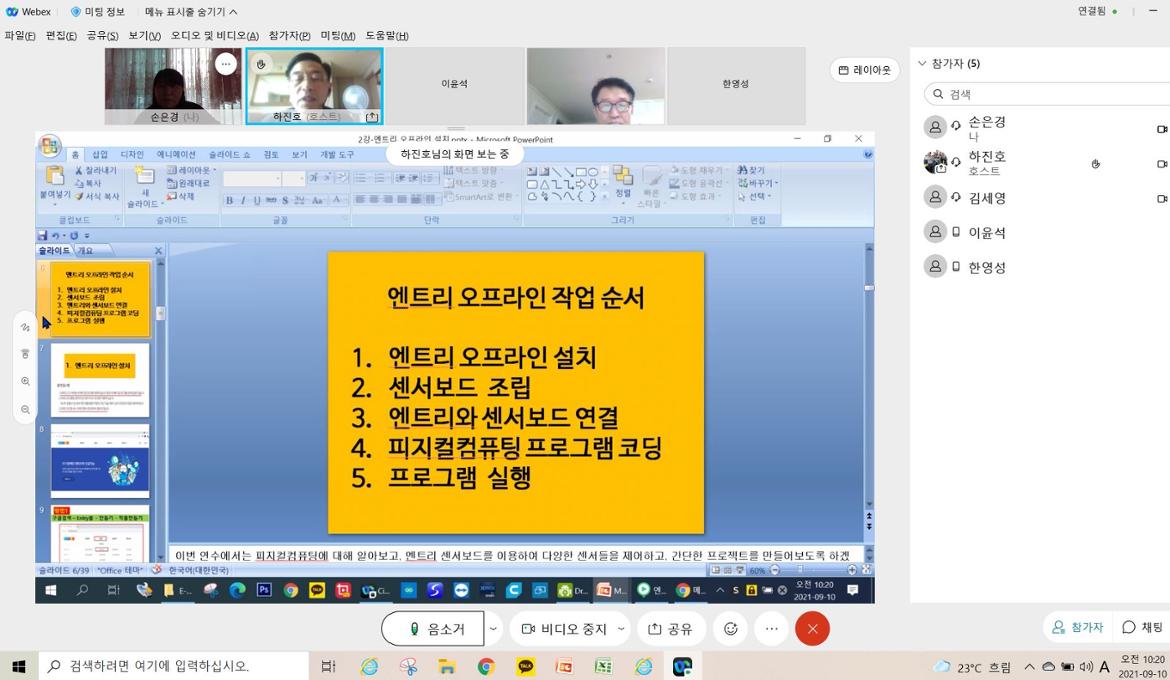Open the 보기(V) menu
Image resolution: width=1170 pixels, height=680 pixels.
tap(144, 35)
